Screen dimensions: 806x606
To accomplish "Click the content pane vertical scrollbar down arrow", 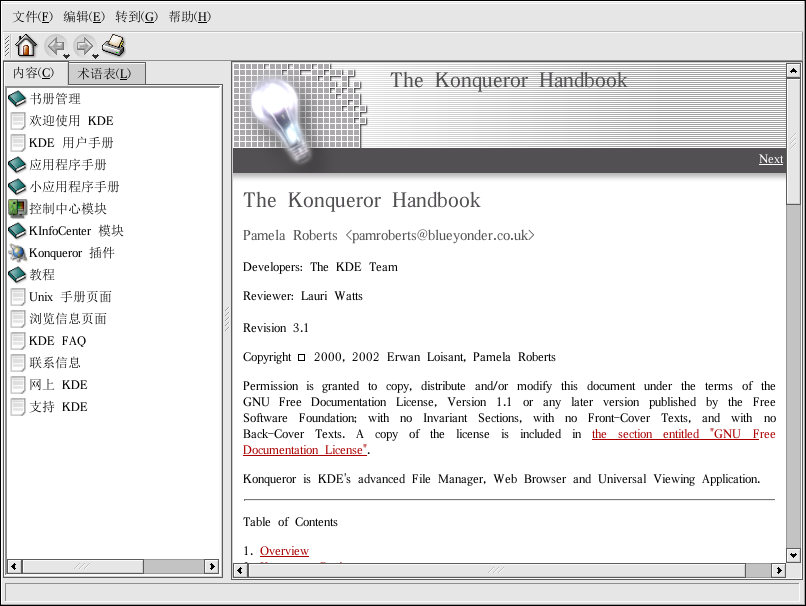I will point(793,555).
